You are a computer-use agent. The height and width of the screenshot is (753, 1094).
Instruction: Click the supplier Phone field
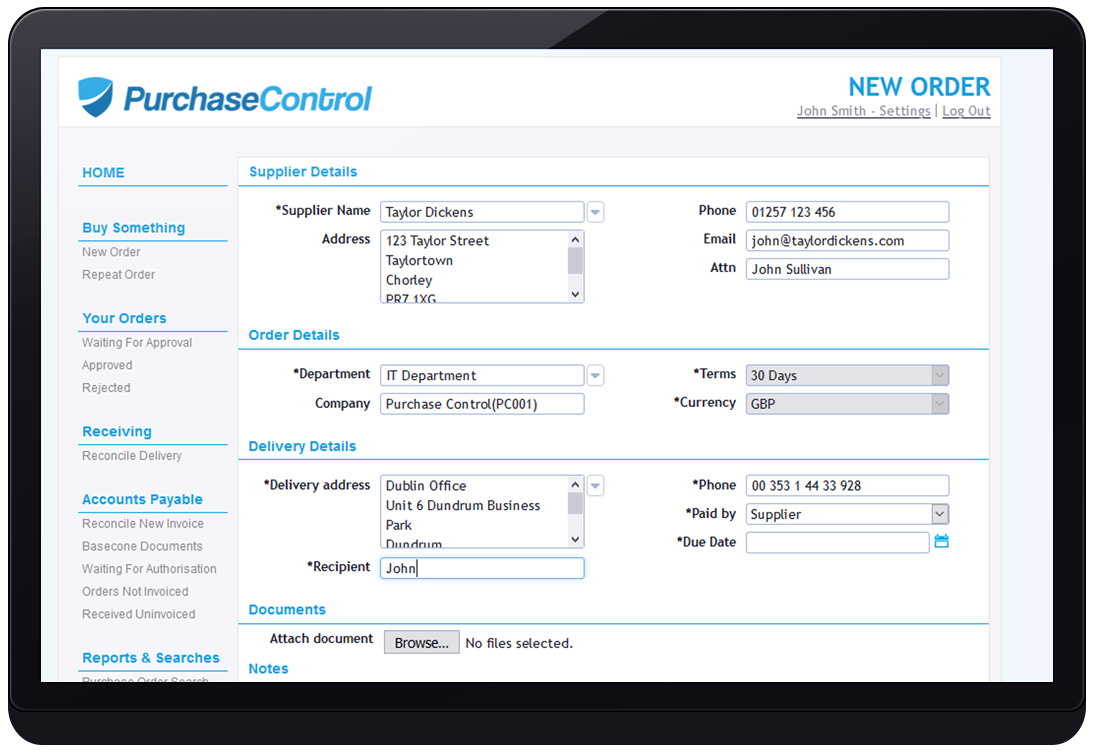point(848,212)
